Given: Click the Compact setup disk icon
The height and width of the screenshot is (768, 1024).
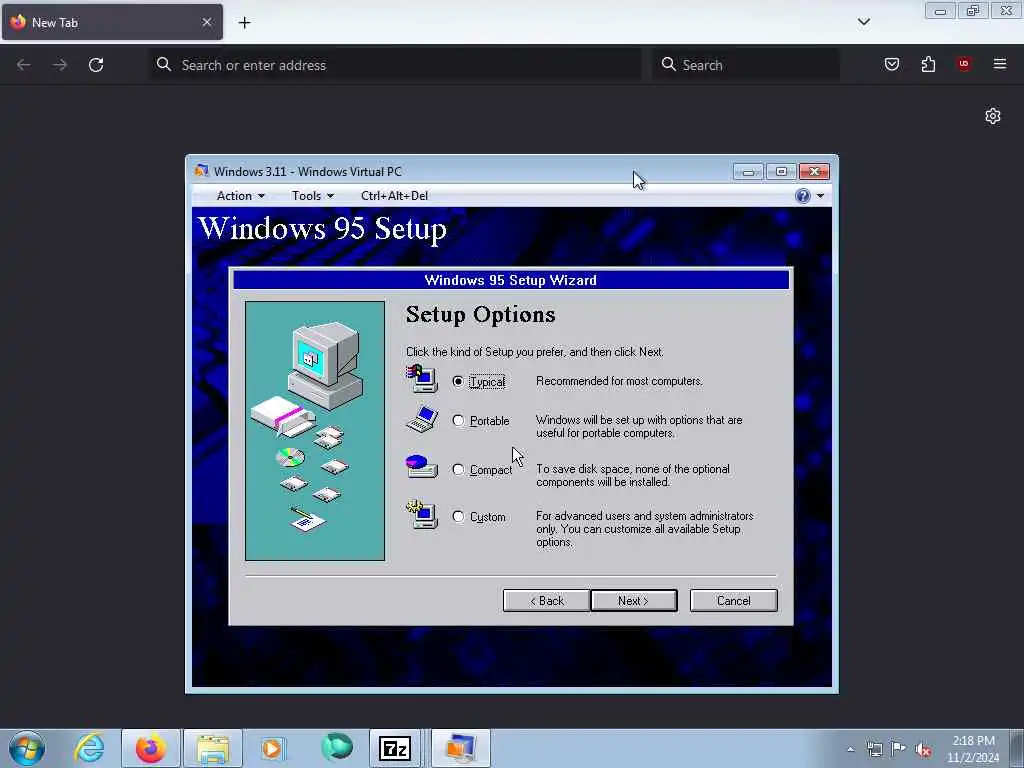Looking at the screenshot, I should [422, 466].
